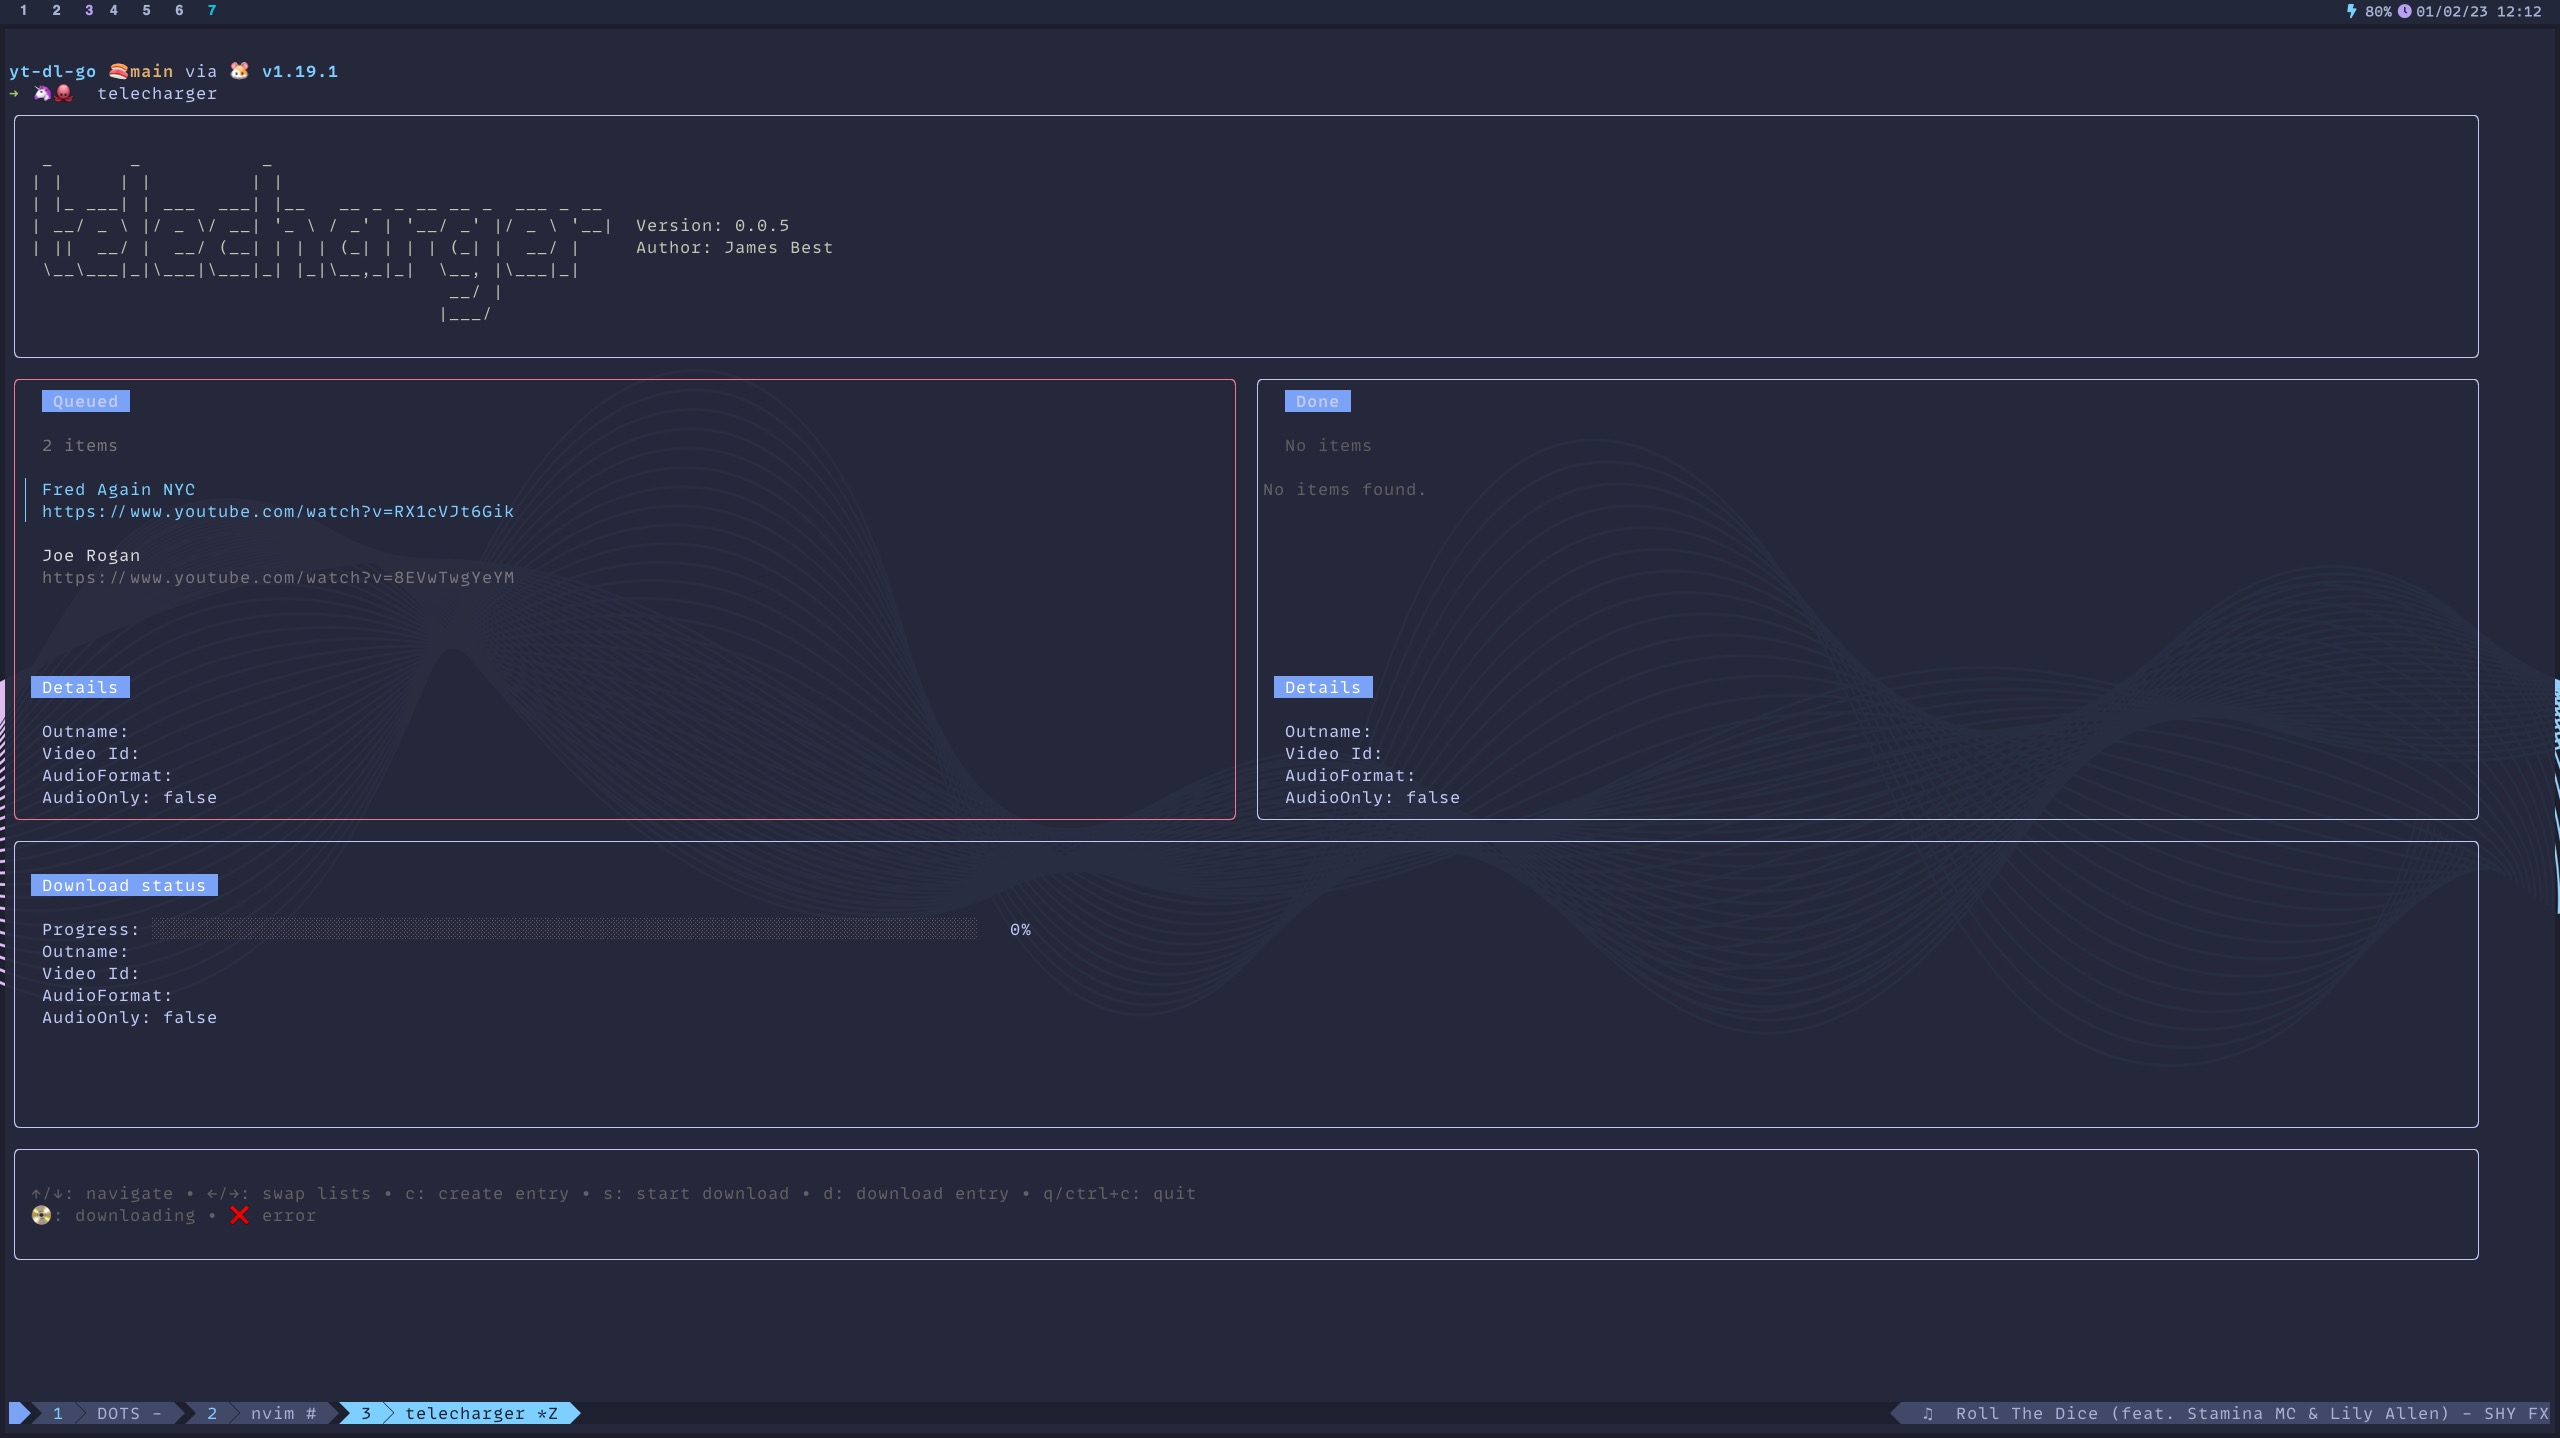Image resolution: width=2560 pixels, height=1438 pixels.
Task: Click the clock icon beside the date
Action: coord(2404,11)
